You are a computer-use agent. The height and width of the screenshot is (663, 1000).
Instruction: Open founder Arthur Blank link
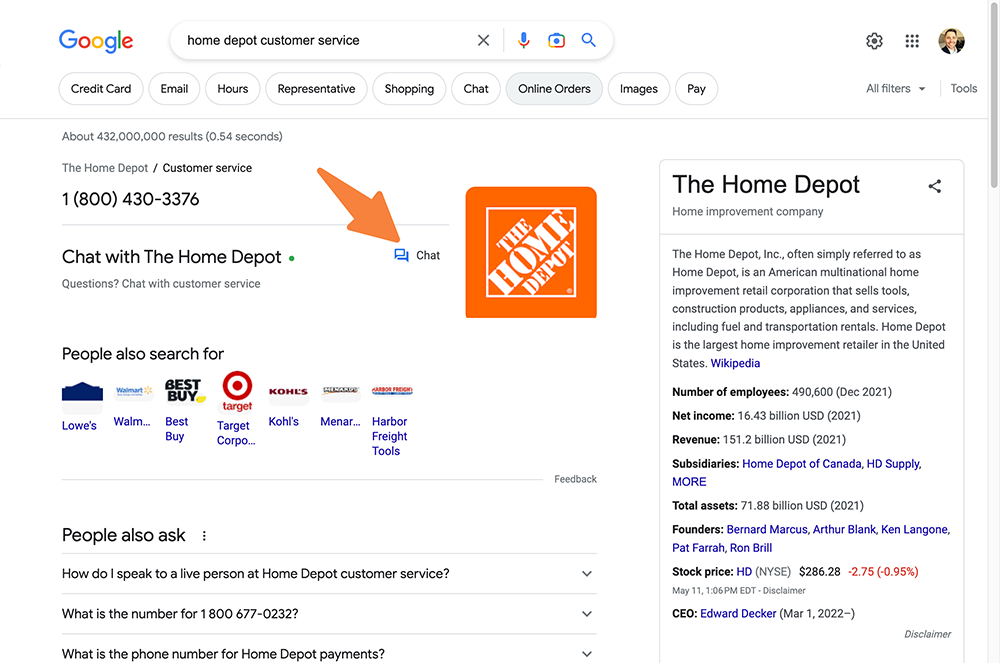click(844, 530)
